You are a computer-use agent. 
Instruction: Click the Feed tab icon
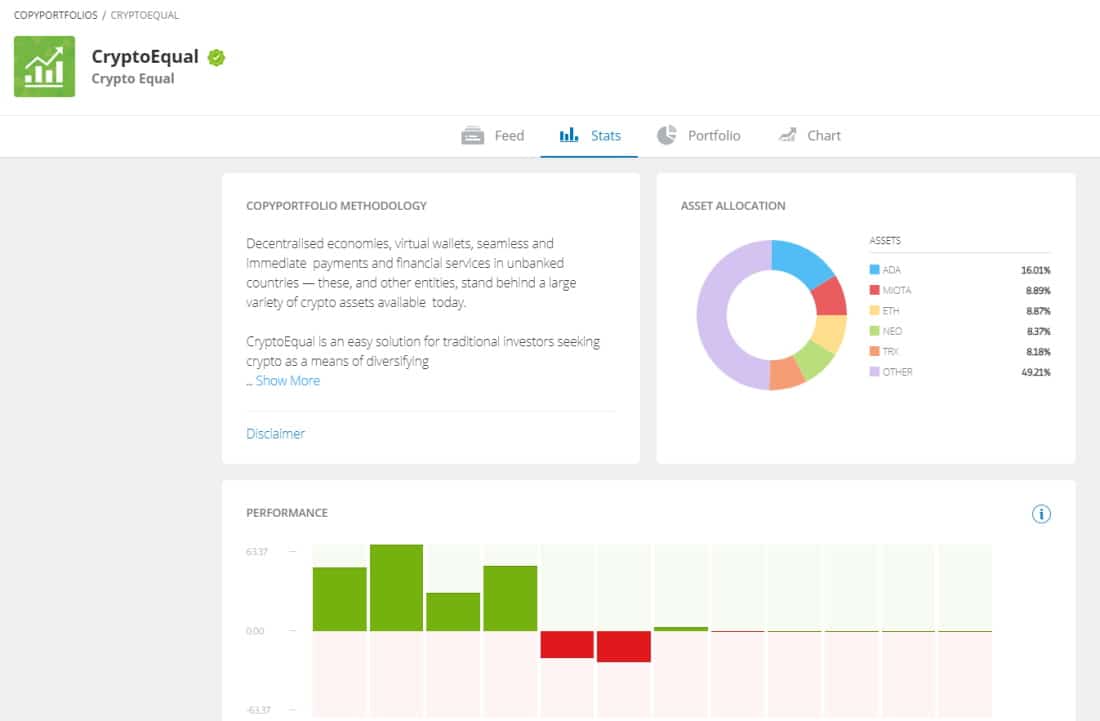[472, 135]
